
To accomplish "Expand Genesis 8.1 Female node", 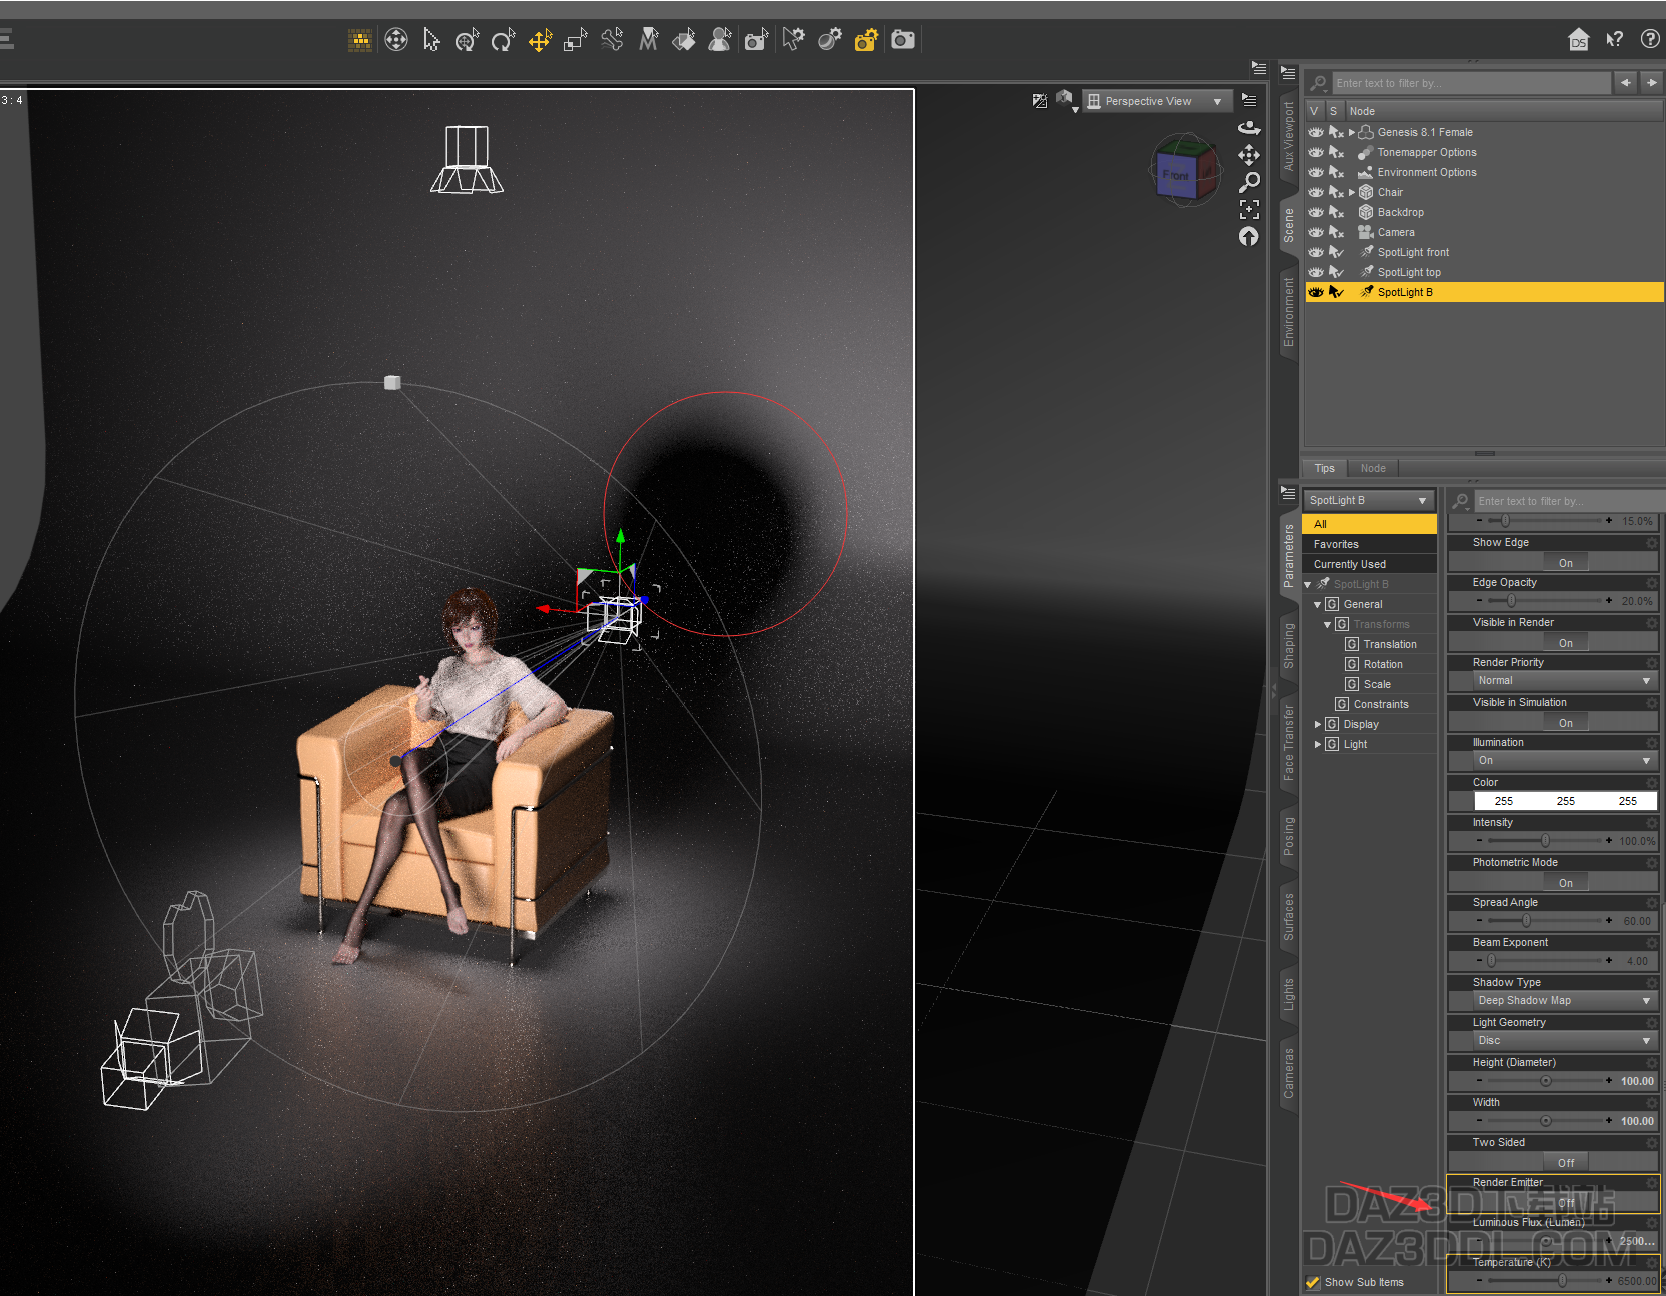I will click(x=1352, y=132).
